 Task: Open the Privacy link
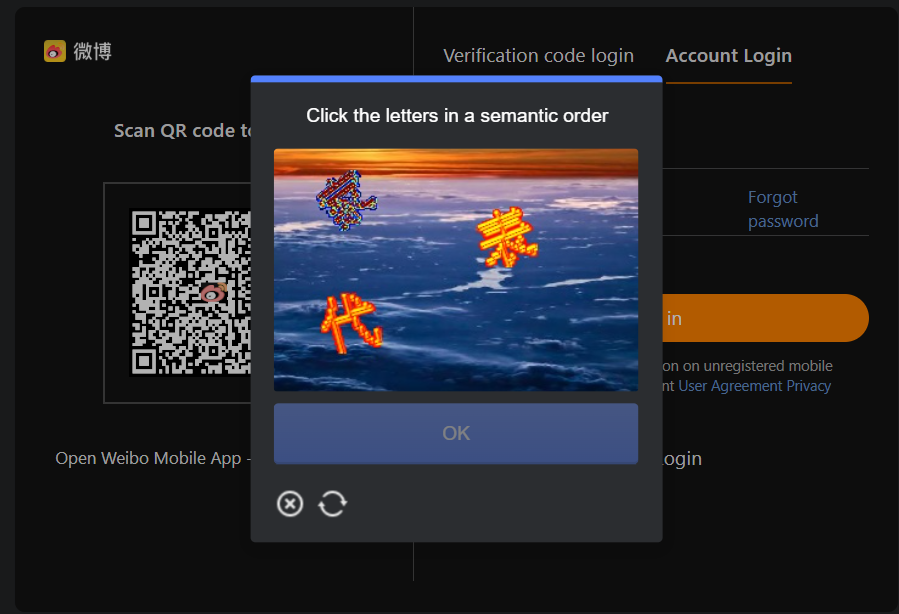[x=808, y=386]
